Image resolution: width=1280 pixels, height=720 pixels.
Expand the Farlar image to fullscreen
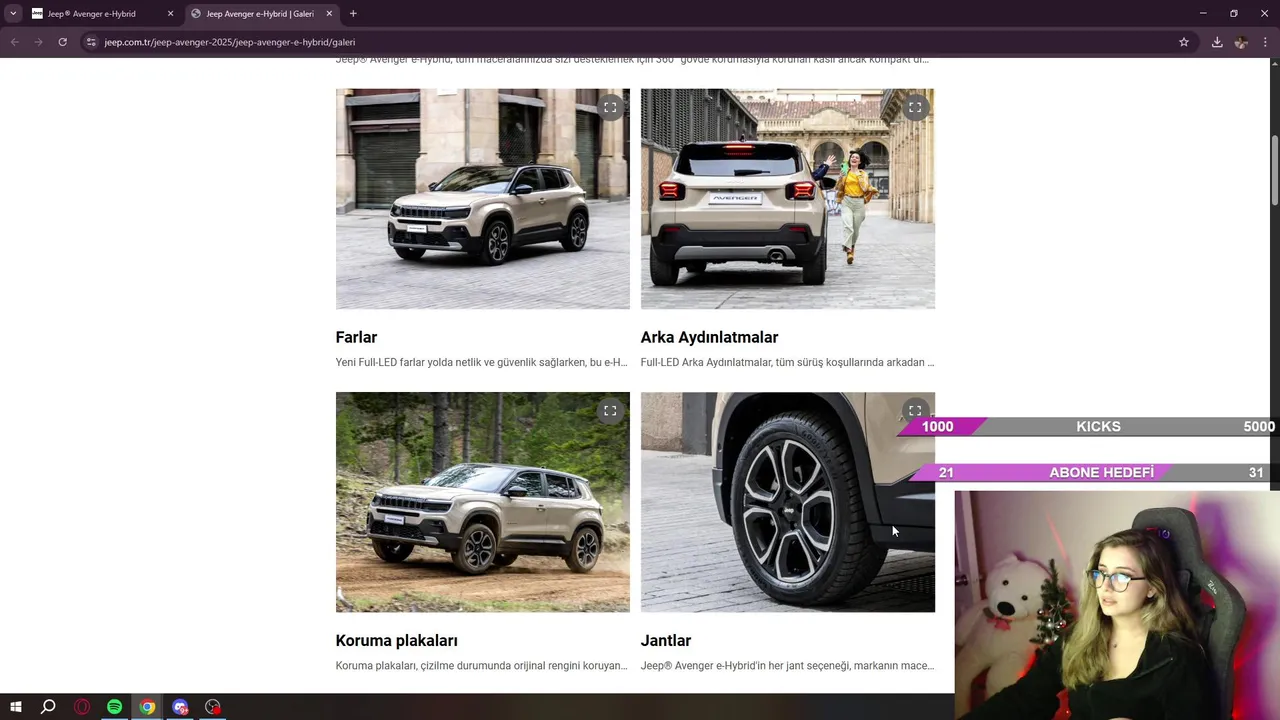point(610,107)
